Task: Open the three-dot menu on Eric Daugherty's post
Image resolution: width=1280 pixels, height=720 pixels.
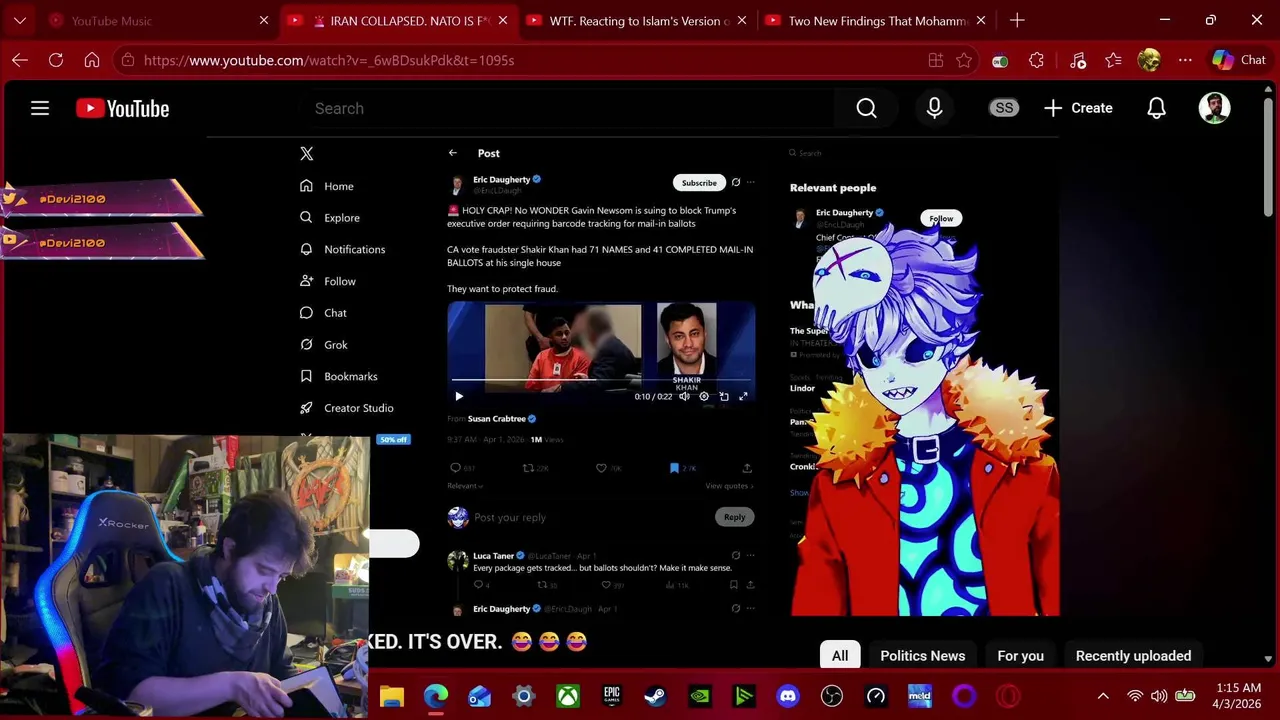Action: coord(751,182)
